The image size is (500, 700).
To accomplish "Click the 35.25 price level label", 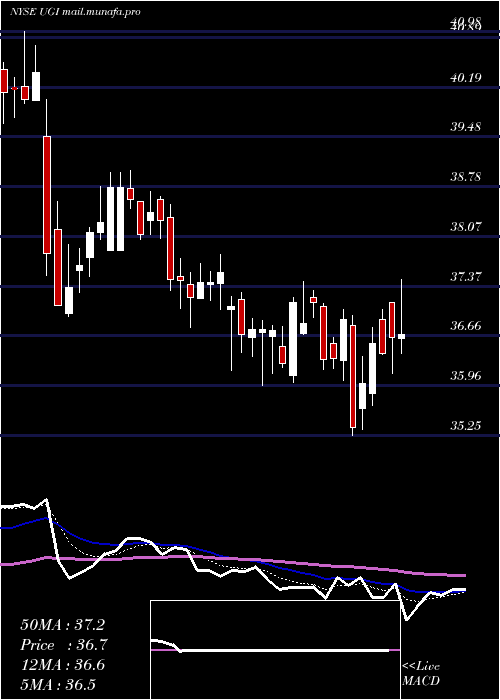I will pyautogui.click(x=466, y=426).
